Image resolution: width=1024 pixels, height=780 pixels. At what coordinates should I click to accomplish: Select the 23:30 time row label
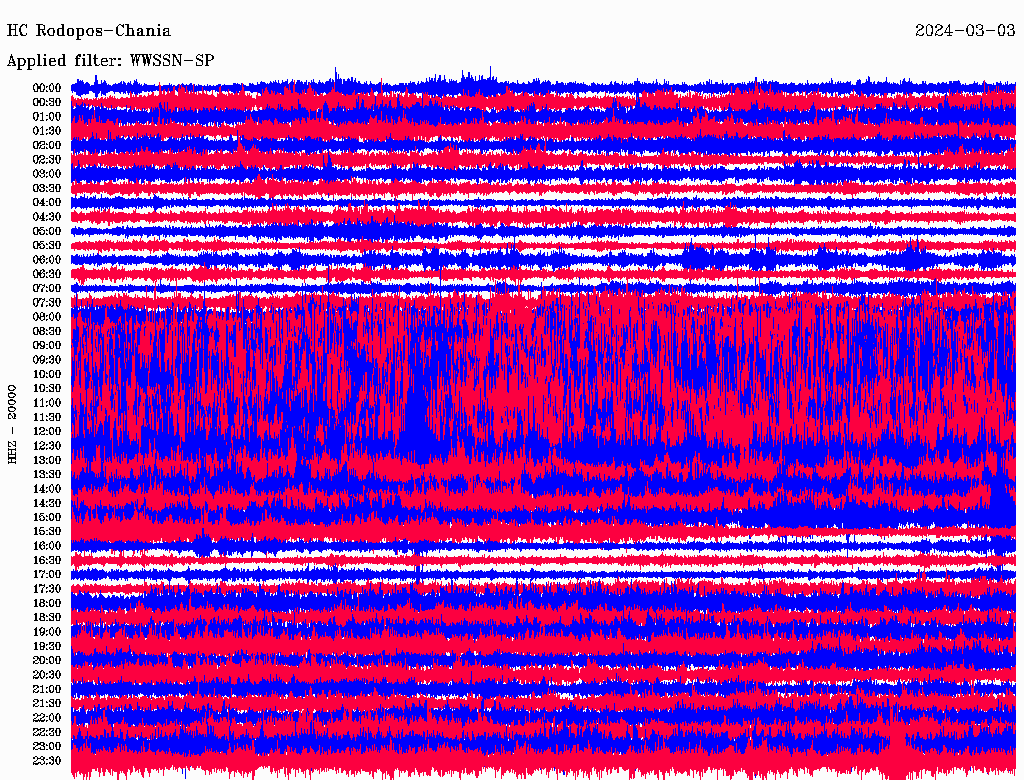click(x=47, y=760)
